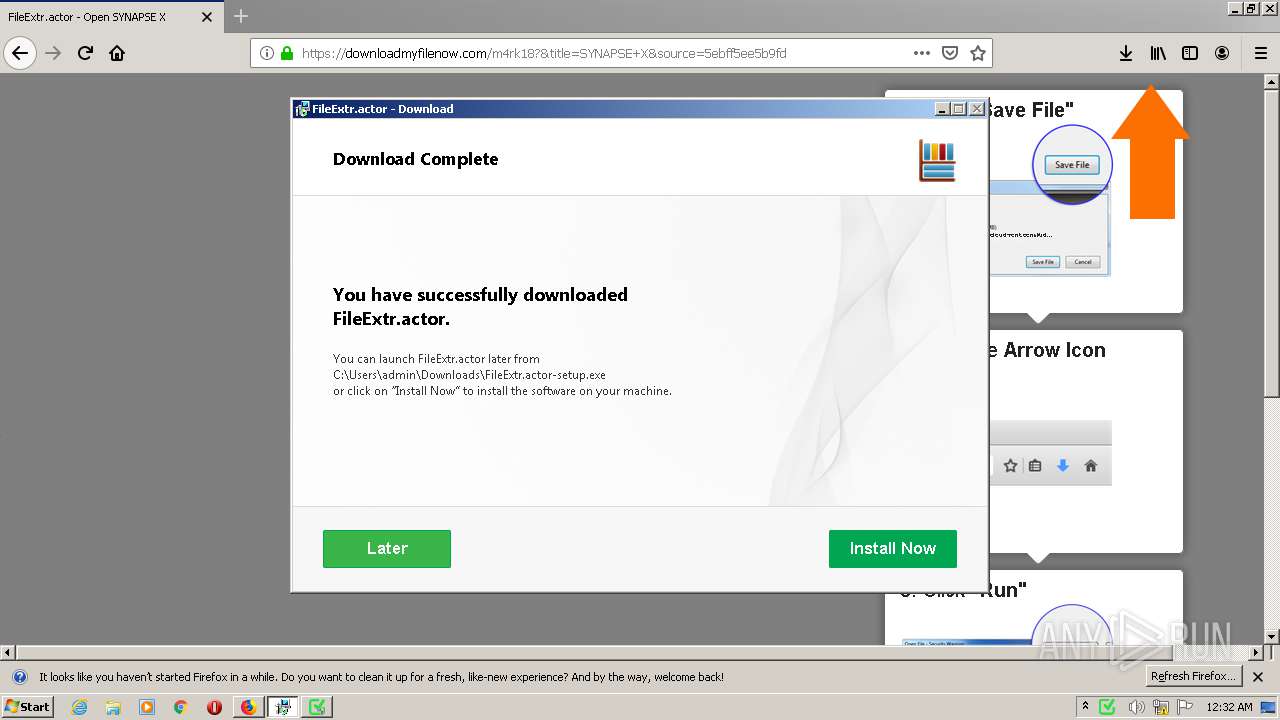Screen dimensions: 1280x720
Task: Open Windows Explorer folder in taskbar
Action: (113, 707)
